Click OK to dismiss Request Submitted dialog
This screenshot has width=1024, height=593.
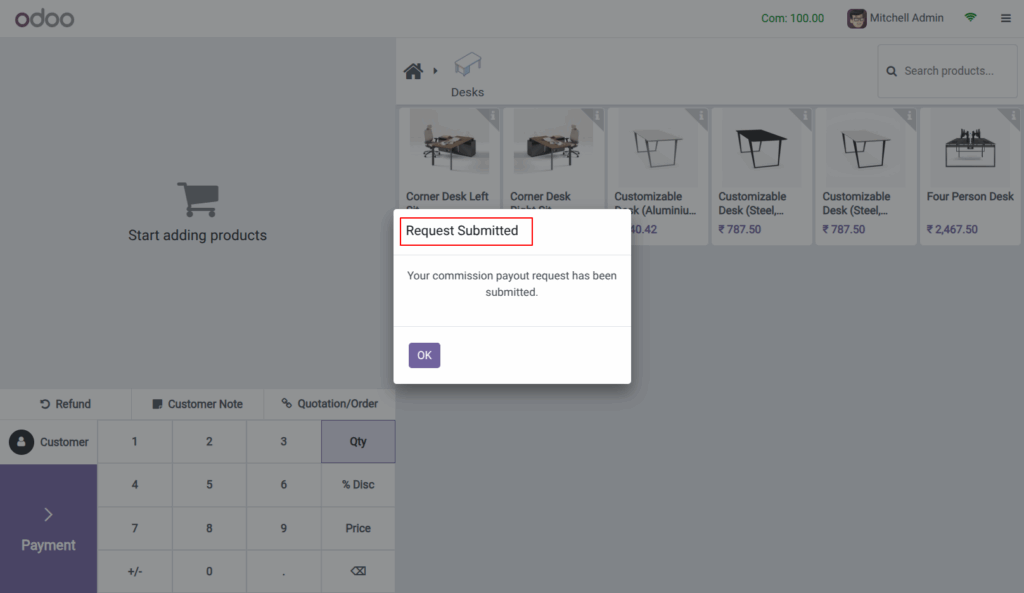coord(424,355)
